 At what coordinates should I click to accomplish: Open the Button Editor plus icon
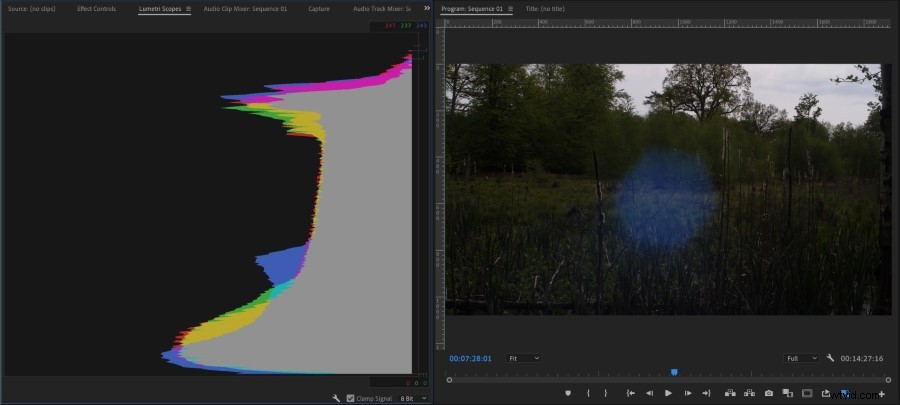coord(882,394)
